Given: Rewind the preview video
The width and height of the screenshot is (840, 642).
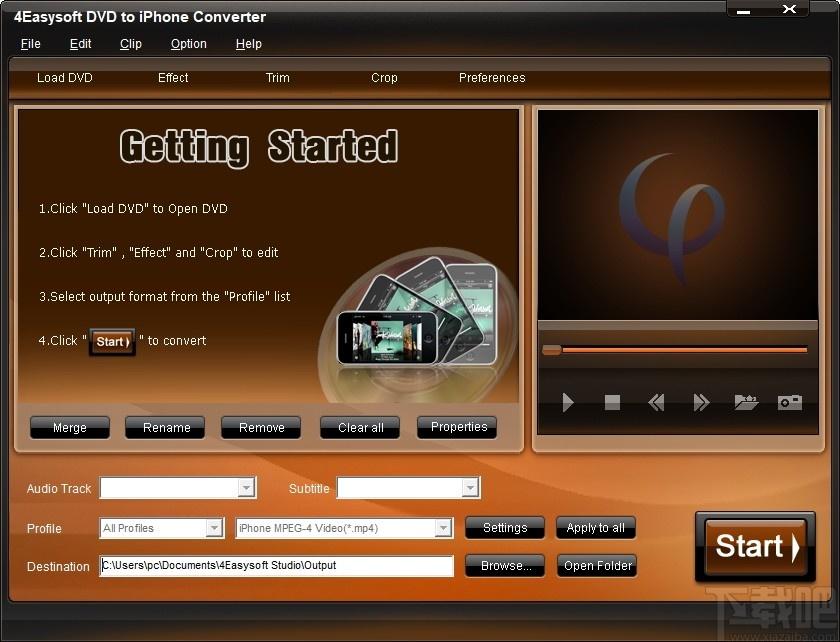Looking at the screenshot, I should coord(656,402).
